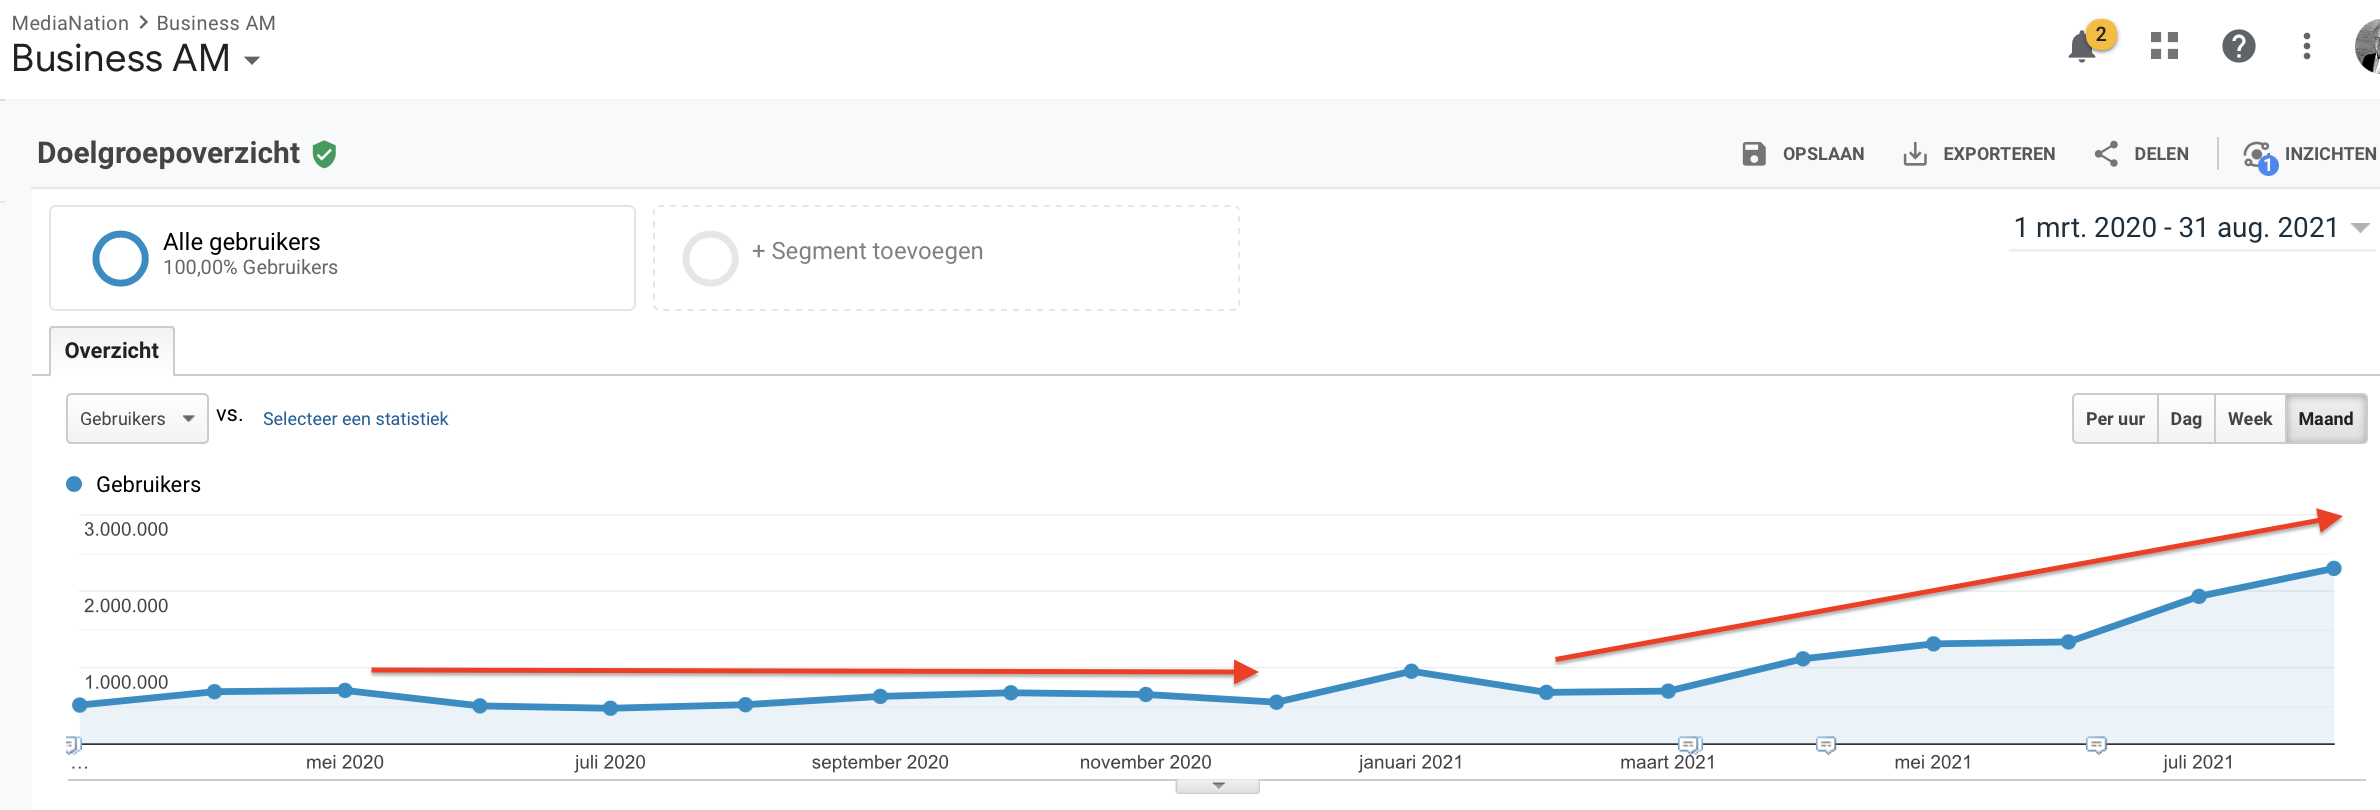The height and width of the screenshot is (810, 2380).
Task: Click the Exporteren download icon
Action: [x=1914, y=154]
